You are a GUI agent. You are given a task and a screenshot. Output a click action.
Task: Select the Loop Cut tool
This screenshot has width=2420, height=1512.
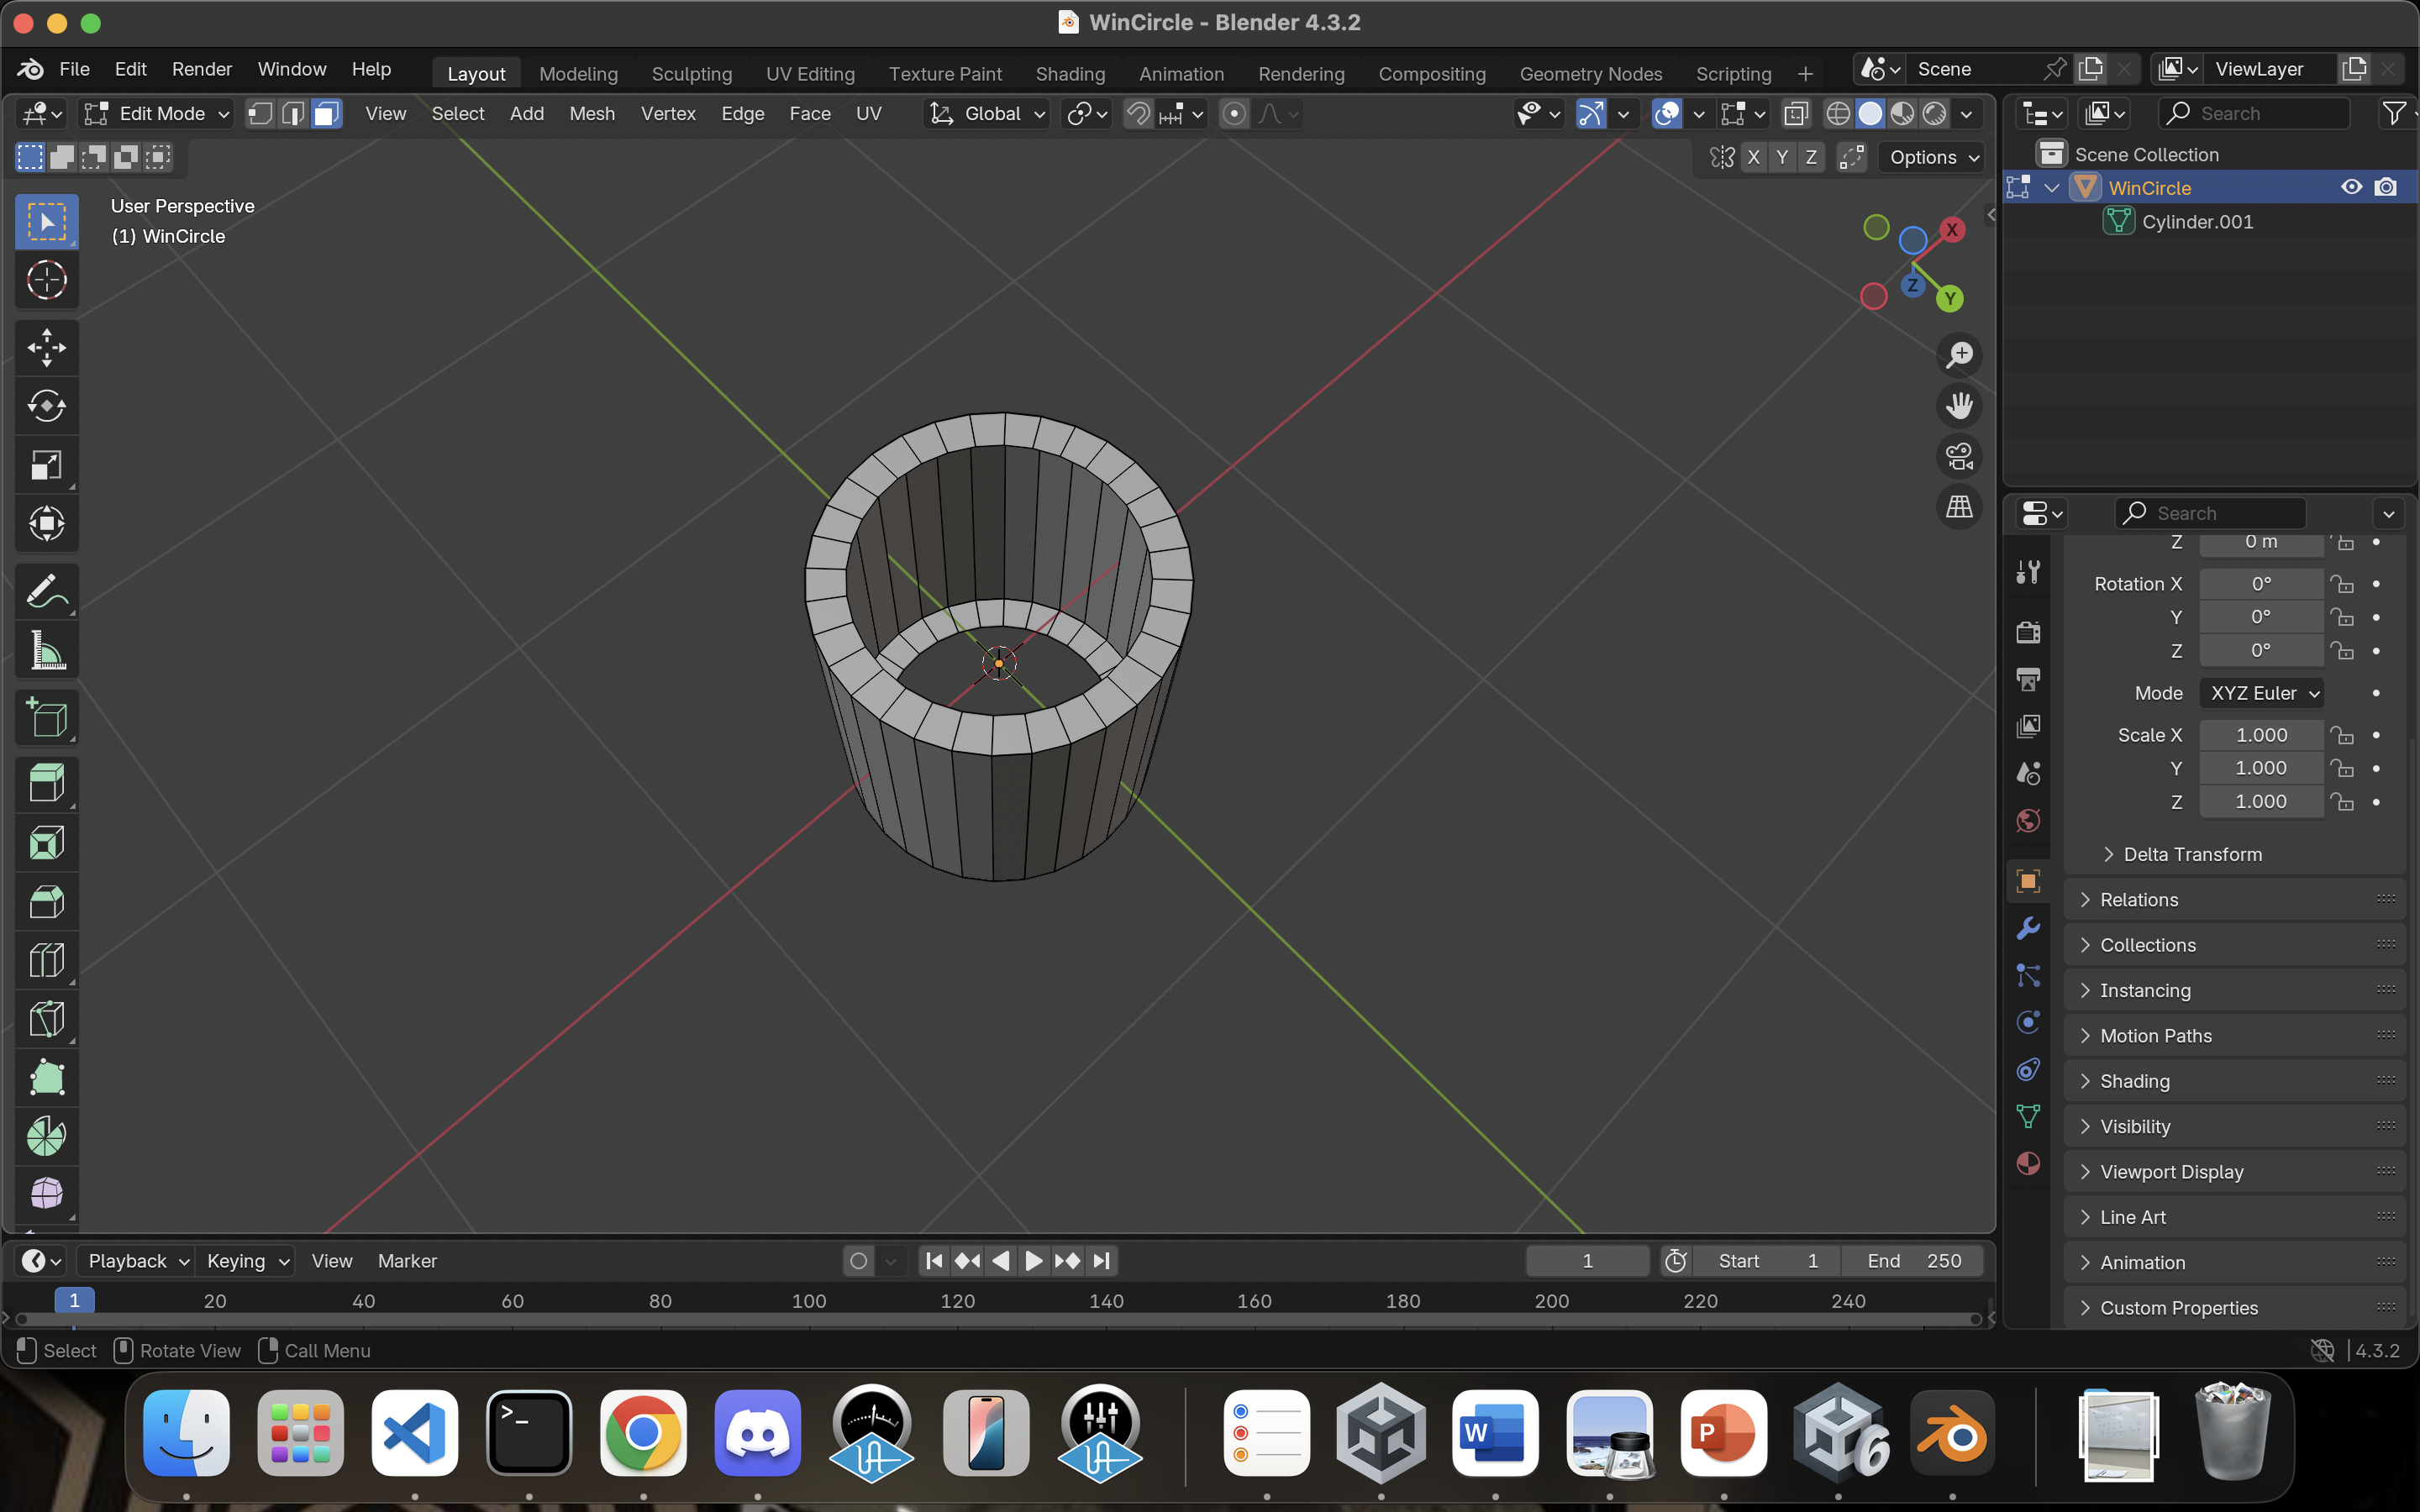point(46,960)
